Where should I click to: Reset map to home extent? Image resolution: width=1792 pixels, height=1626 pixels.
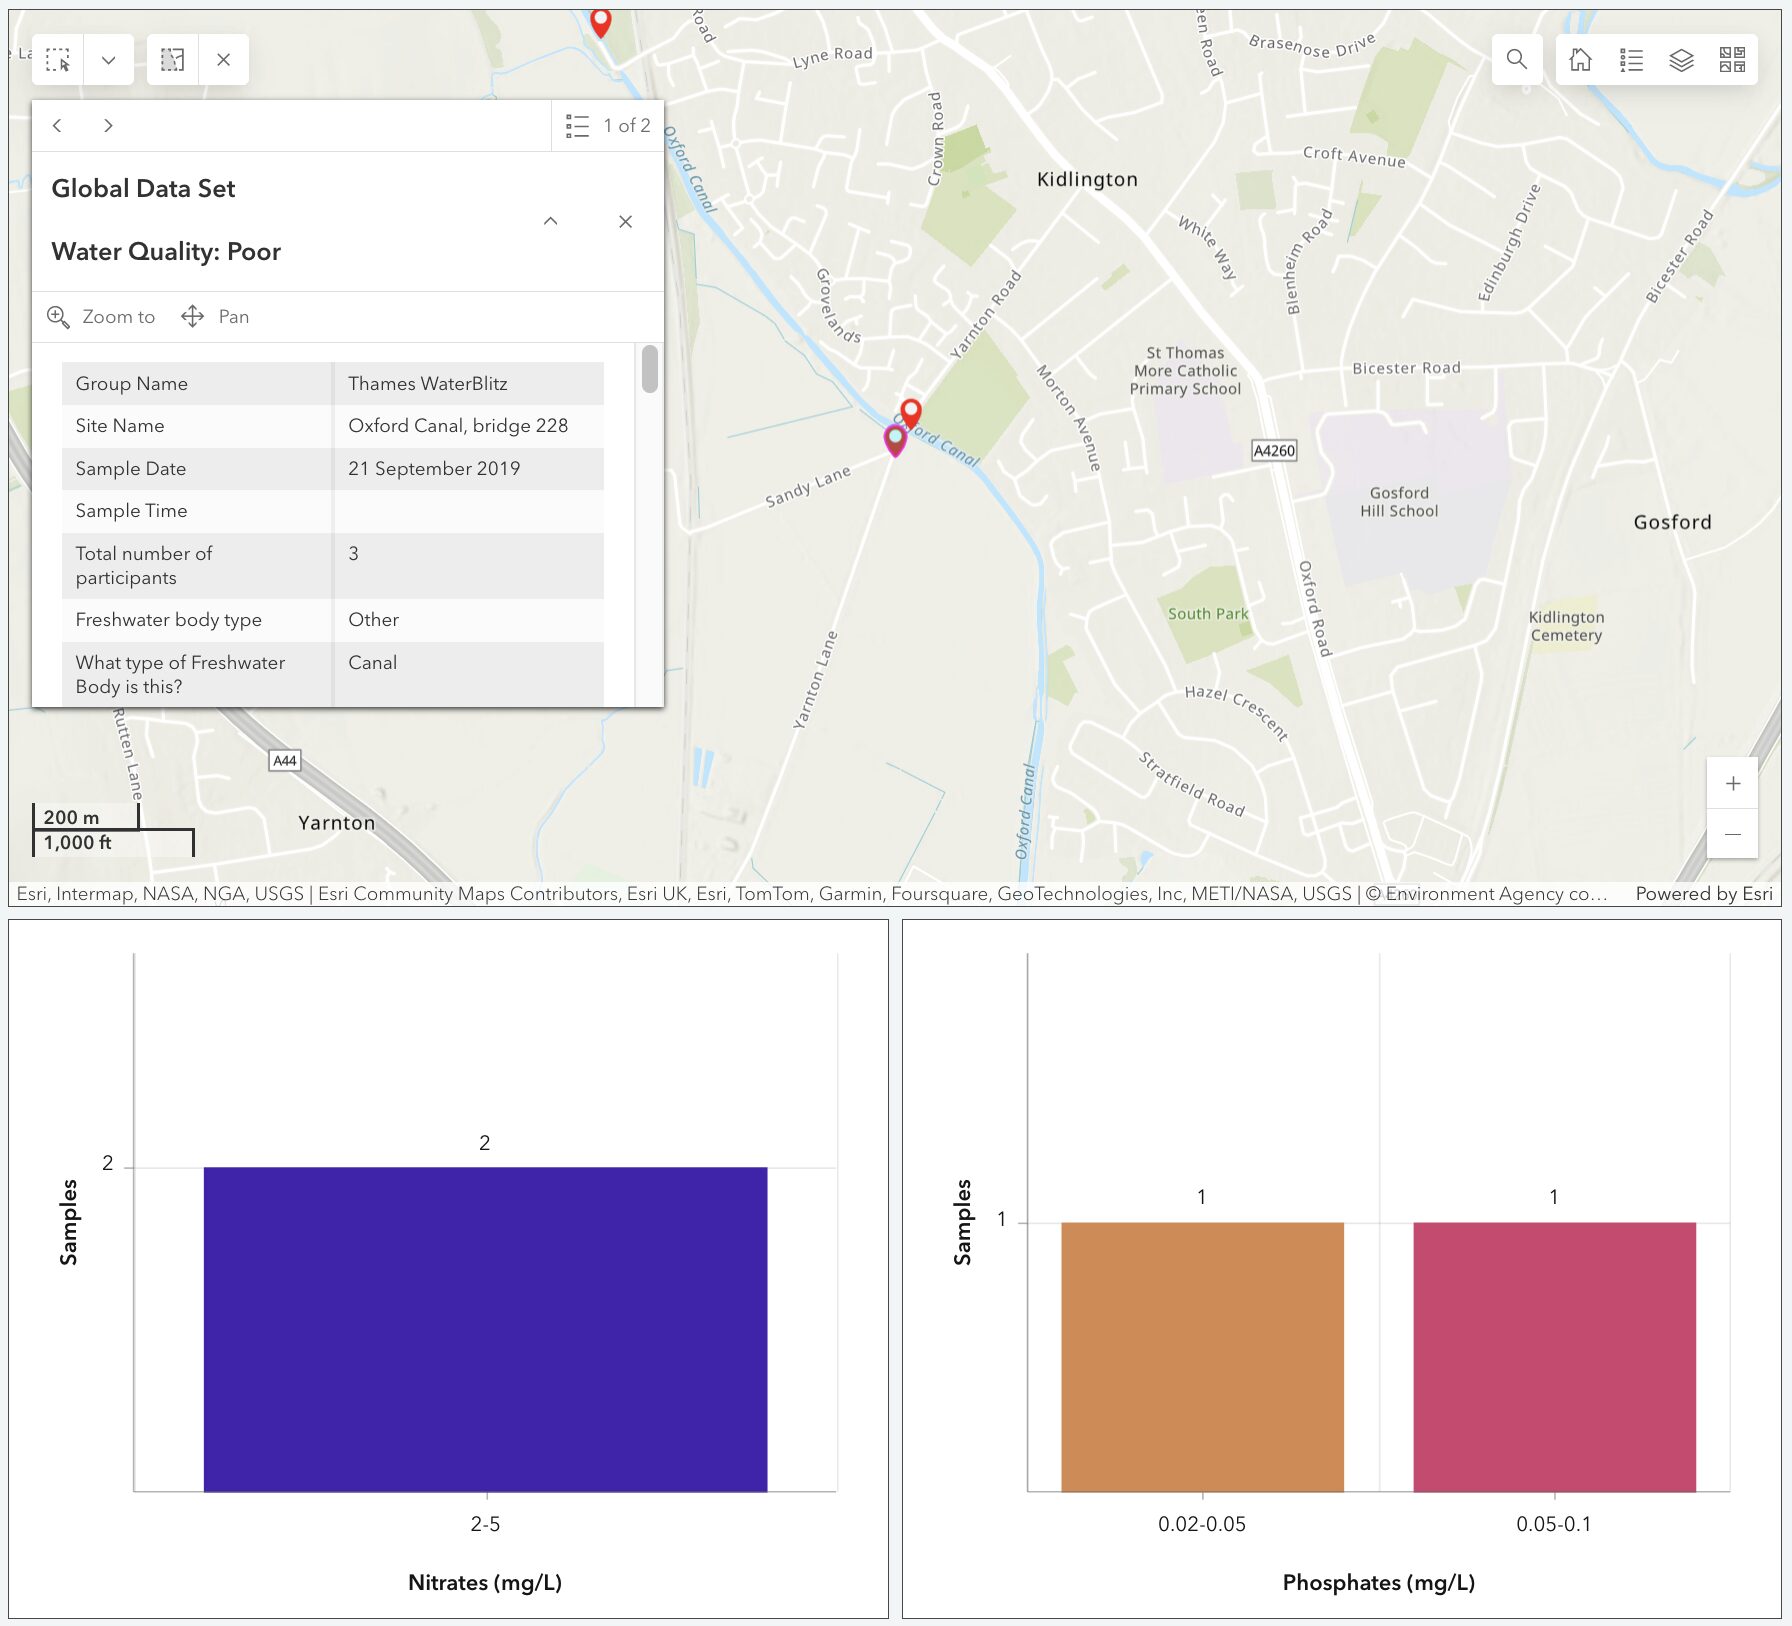click(1580, 60)
